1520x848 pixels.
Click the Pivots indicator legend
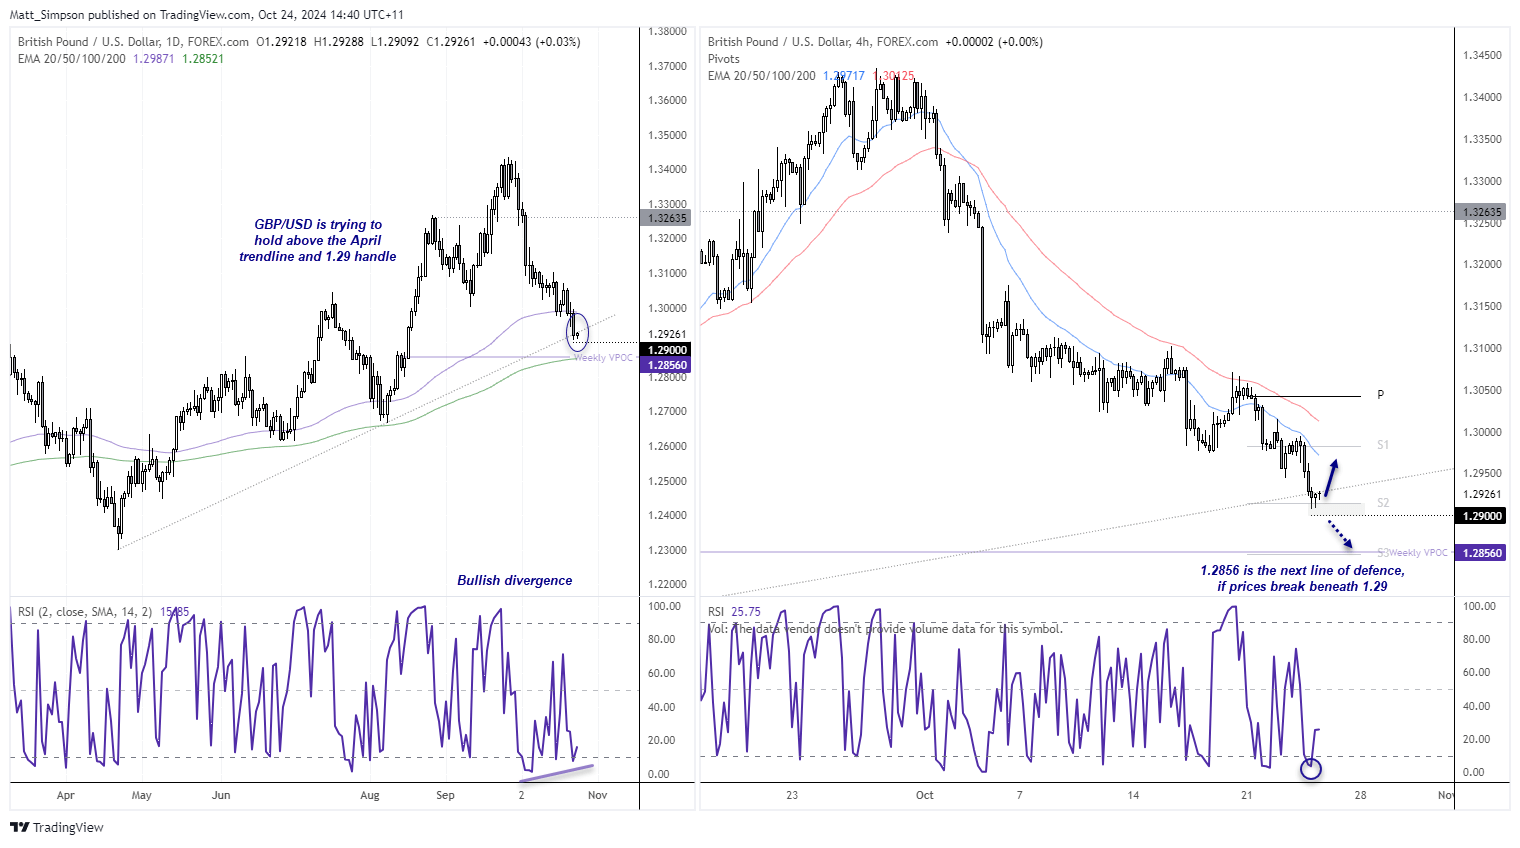(724, 59)
